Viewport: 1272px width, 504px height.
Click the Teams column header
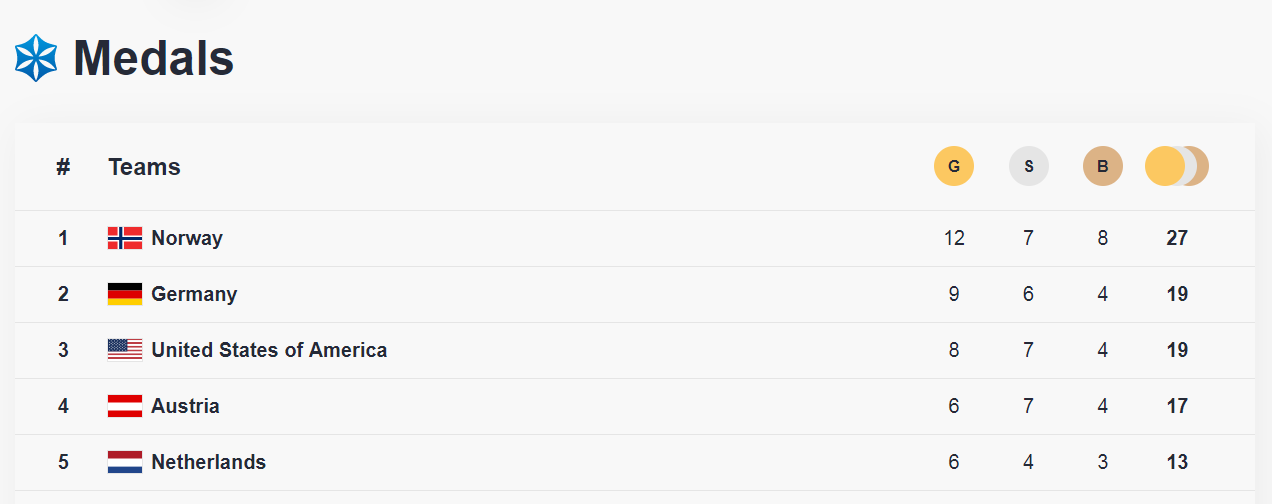tap(144, 167)
